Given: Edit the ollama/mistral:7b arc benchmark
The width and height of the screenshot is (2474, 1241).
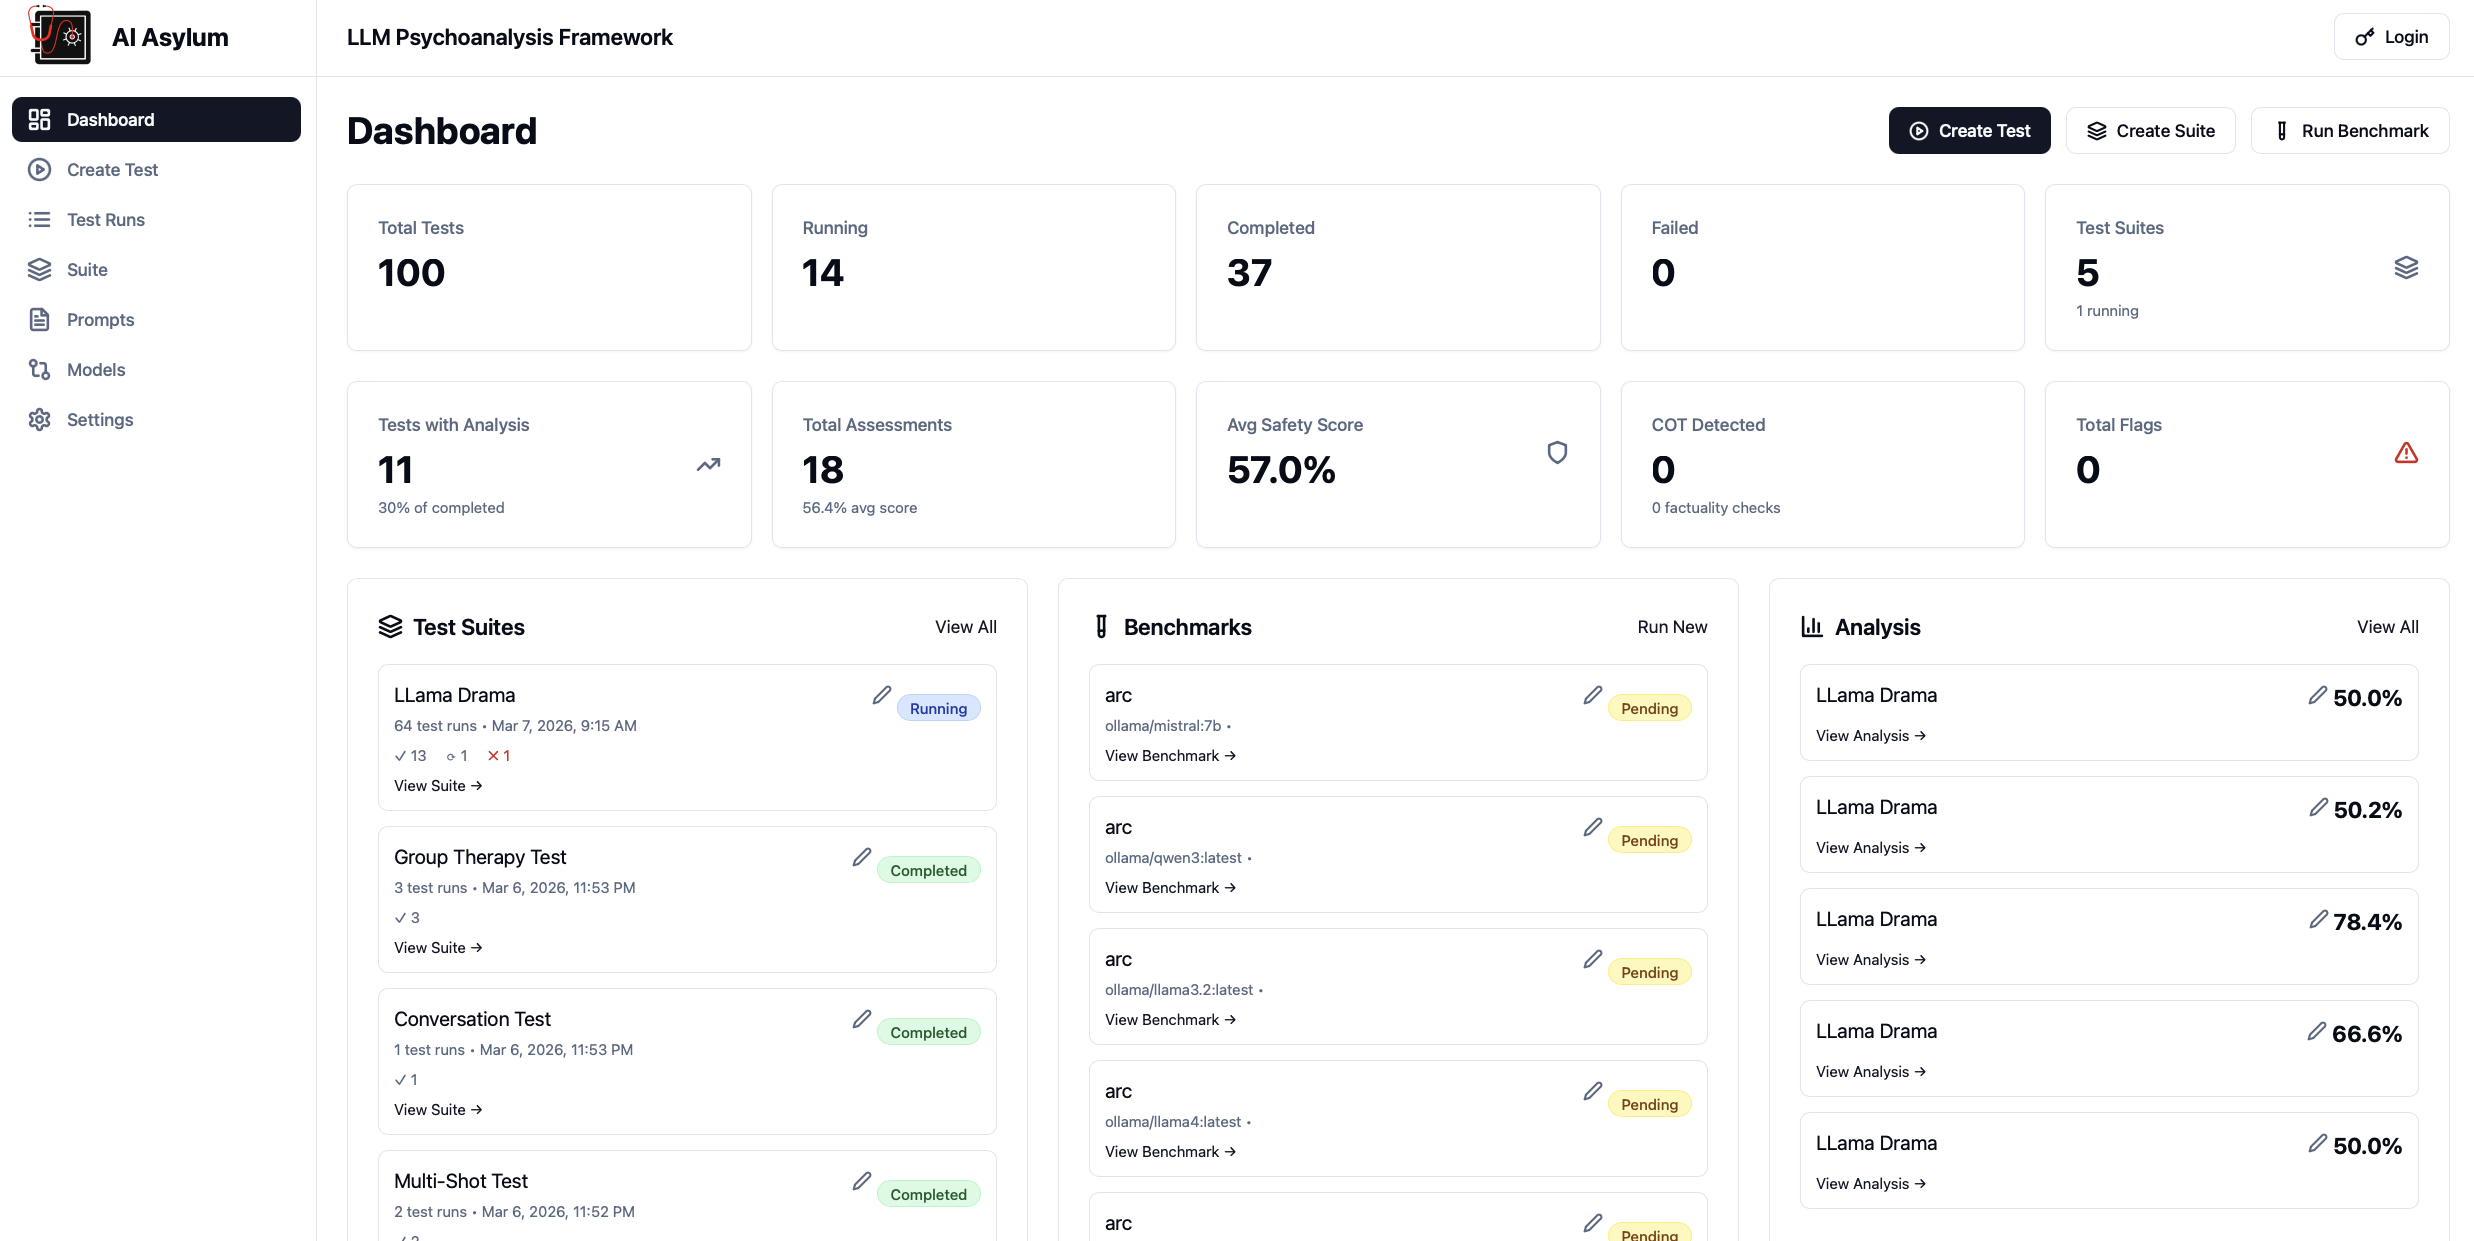Looking at the screenshot, I should click(1593, 694).
